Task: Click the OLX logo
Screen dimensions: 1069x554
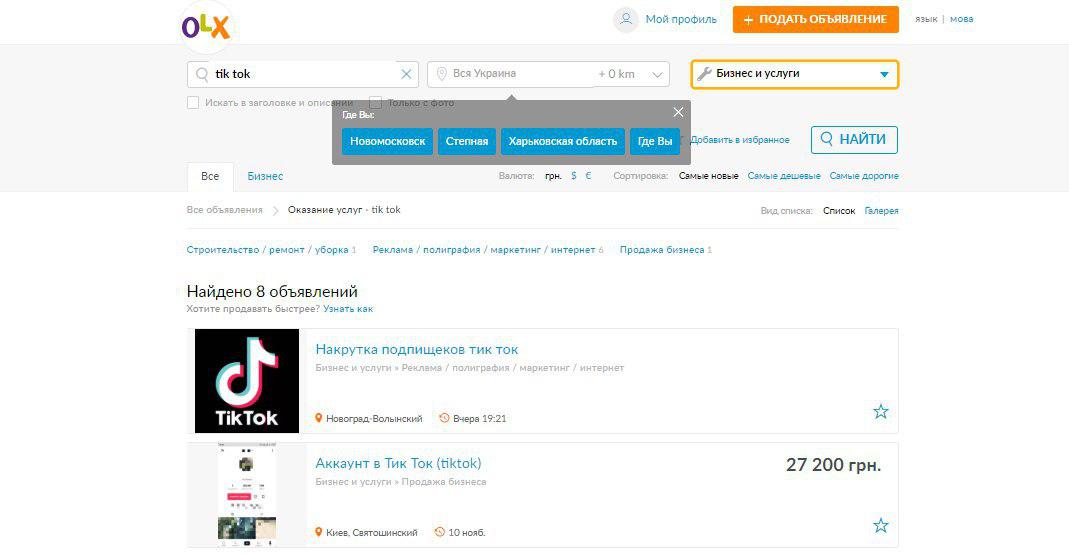Action: click(x=206, y=27)
